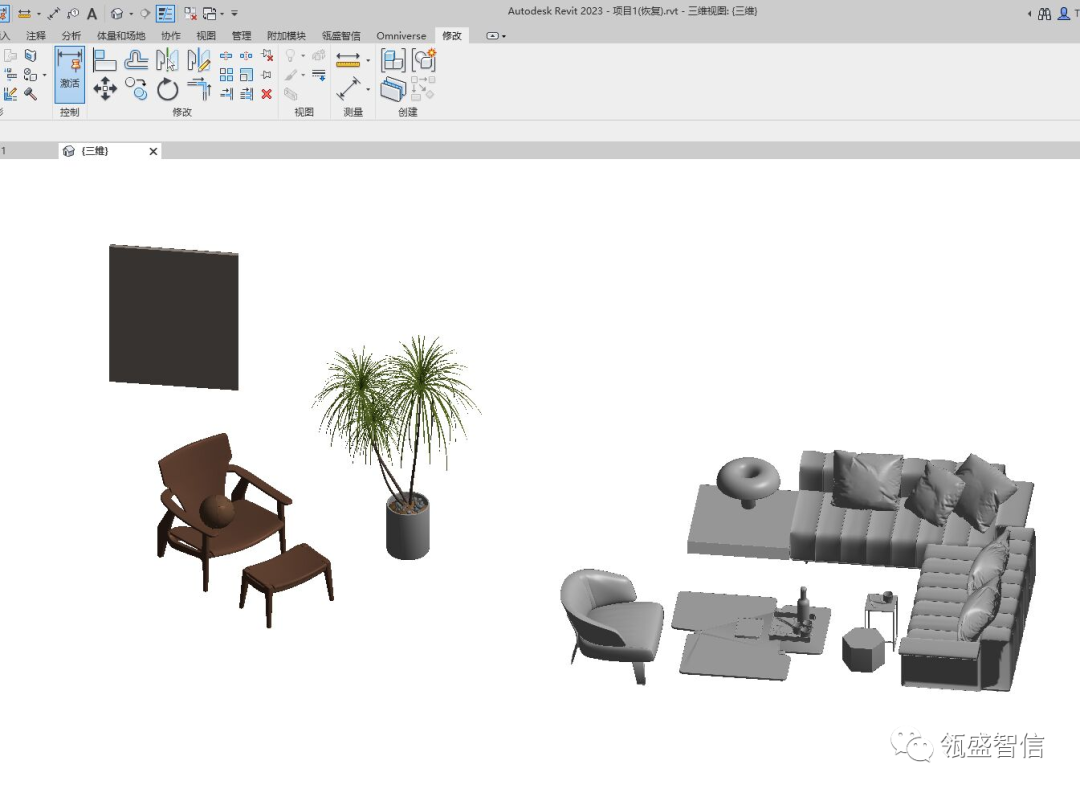The height and width of the screenshot is (793, 1080).
Task: Open the ribbon panel display toggle dropdown
Action: pyautogui.click(x=496, y=36)
